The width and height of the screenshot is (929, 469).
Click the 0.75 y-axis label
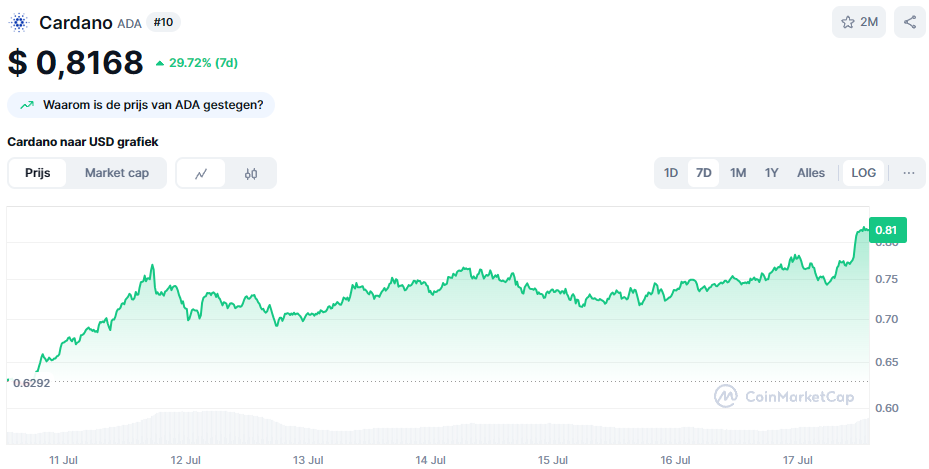point(887,279)
